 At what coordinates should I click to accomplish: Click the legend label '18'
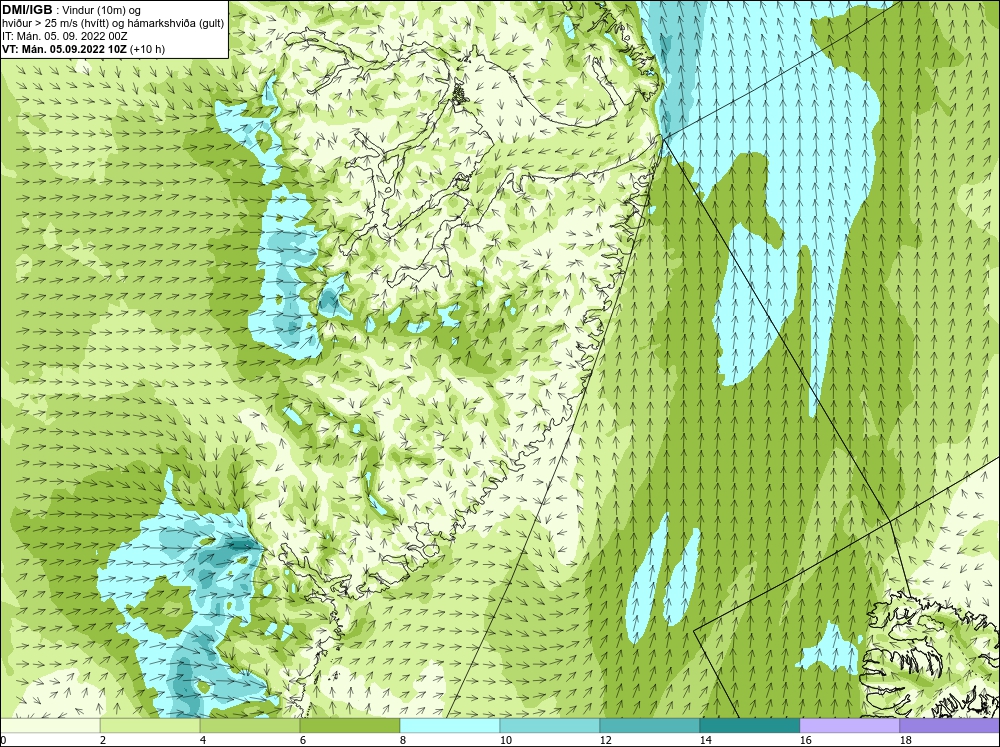[905, 740]
